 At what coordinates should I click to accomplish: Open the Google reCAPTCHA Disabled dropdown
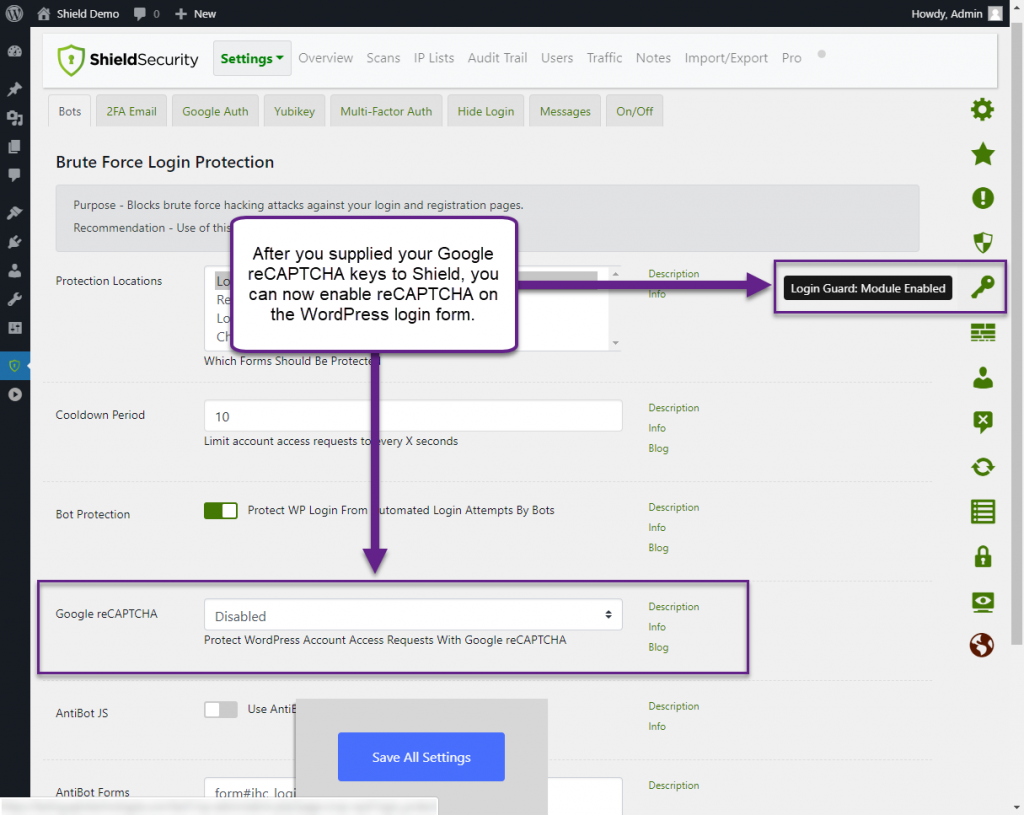(413, 615)
